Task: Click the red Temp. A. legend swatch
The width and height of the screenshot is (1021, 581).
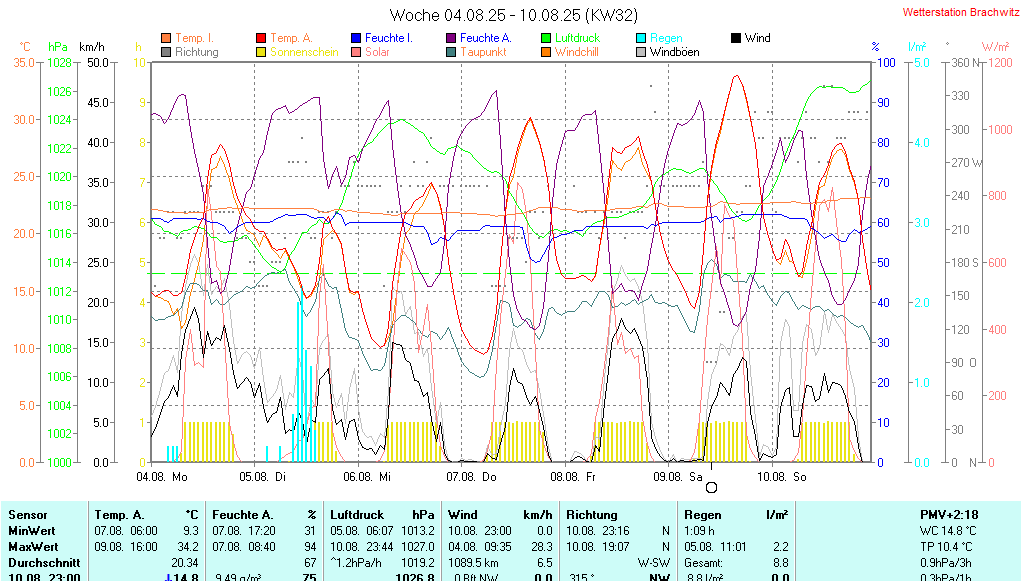Action: click(x=261, y=38)
